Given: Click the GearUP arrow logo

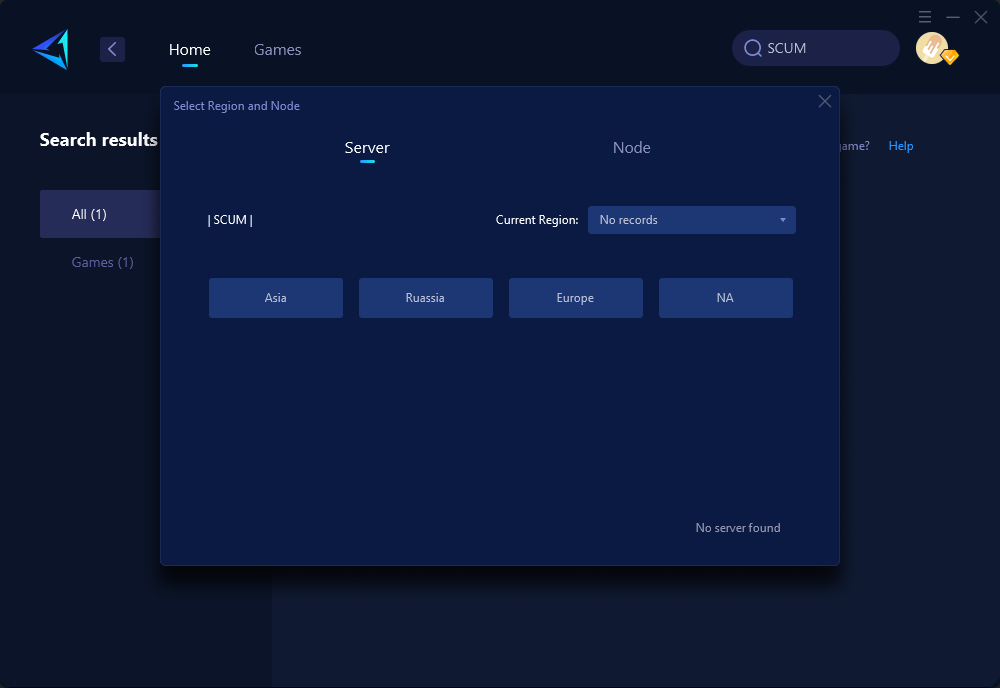Looking at the screenshot, I should (x=52, y=49).
